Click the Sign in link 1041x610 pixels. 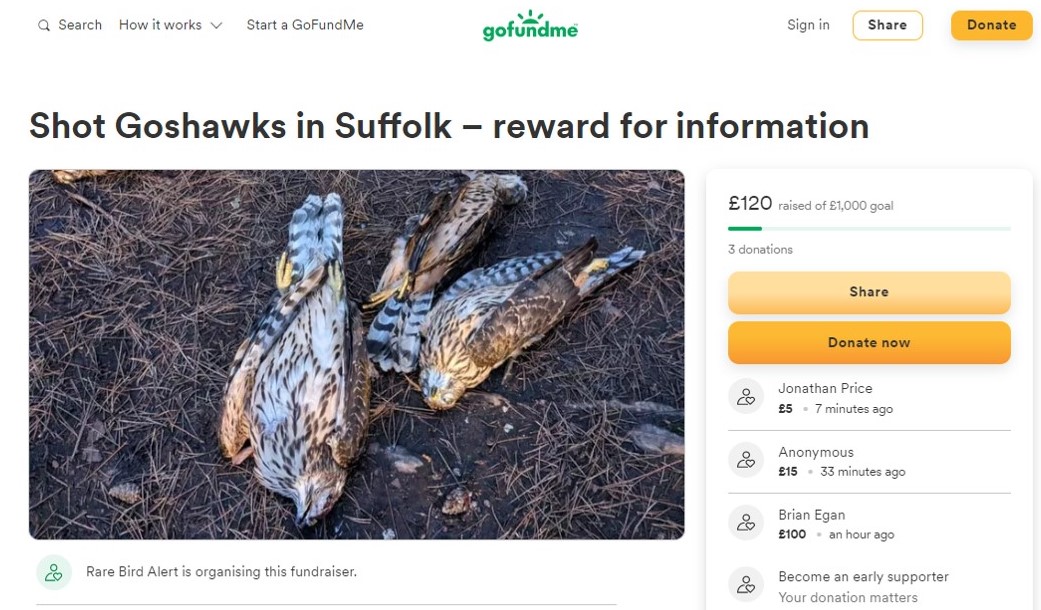808,25
